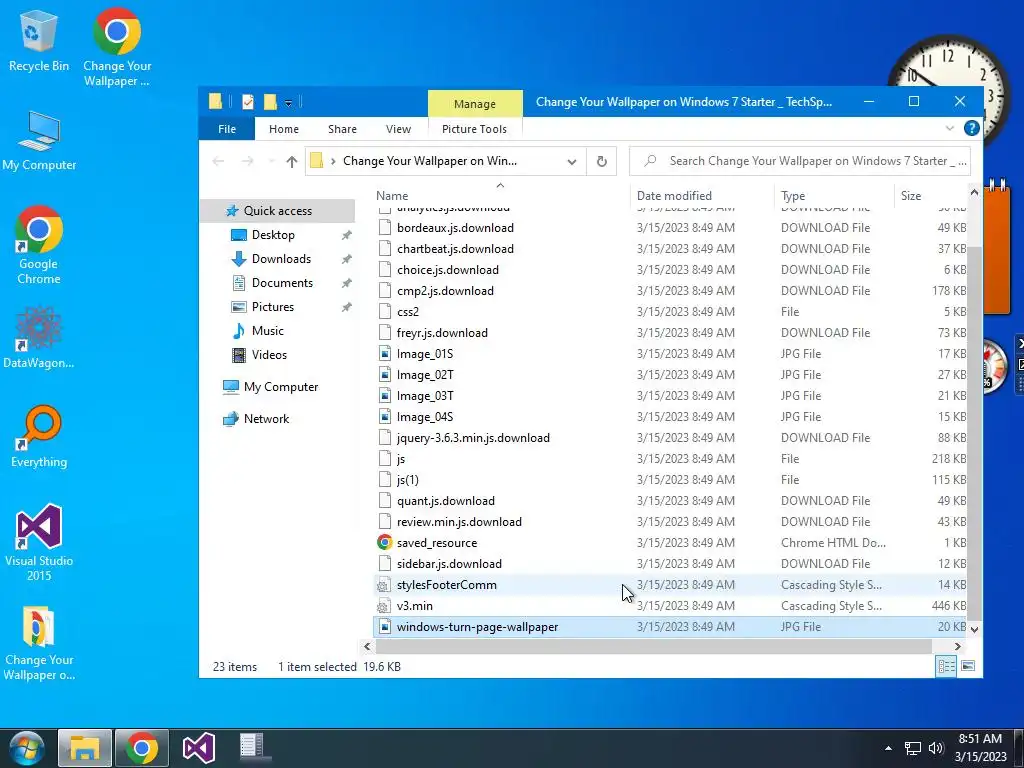The height and width of the screenshot is (768, 1024).
Task: Click the Properties quick access toolbar icon
Action: point(248,102)
